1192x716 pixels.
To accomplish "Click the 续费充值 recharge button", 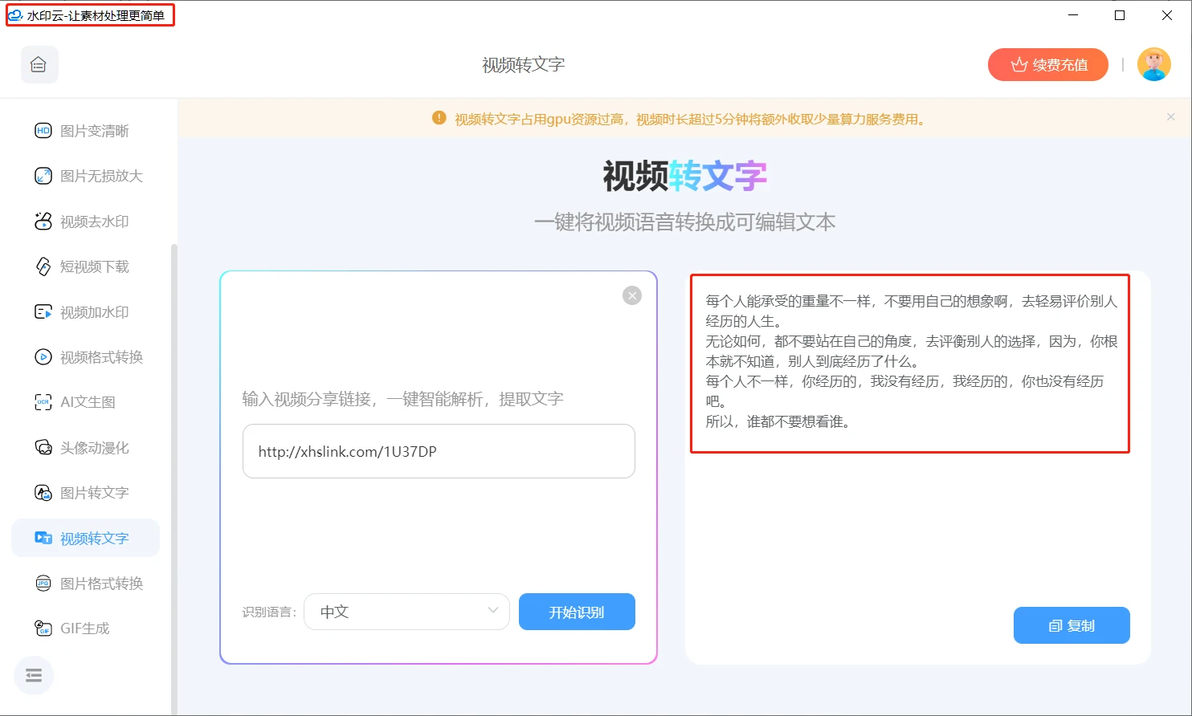I will point(1048,65).
